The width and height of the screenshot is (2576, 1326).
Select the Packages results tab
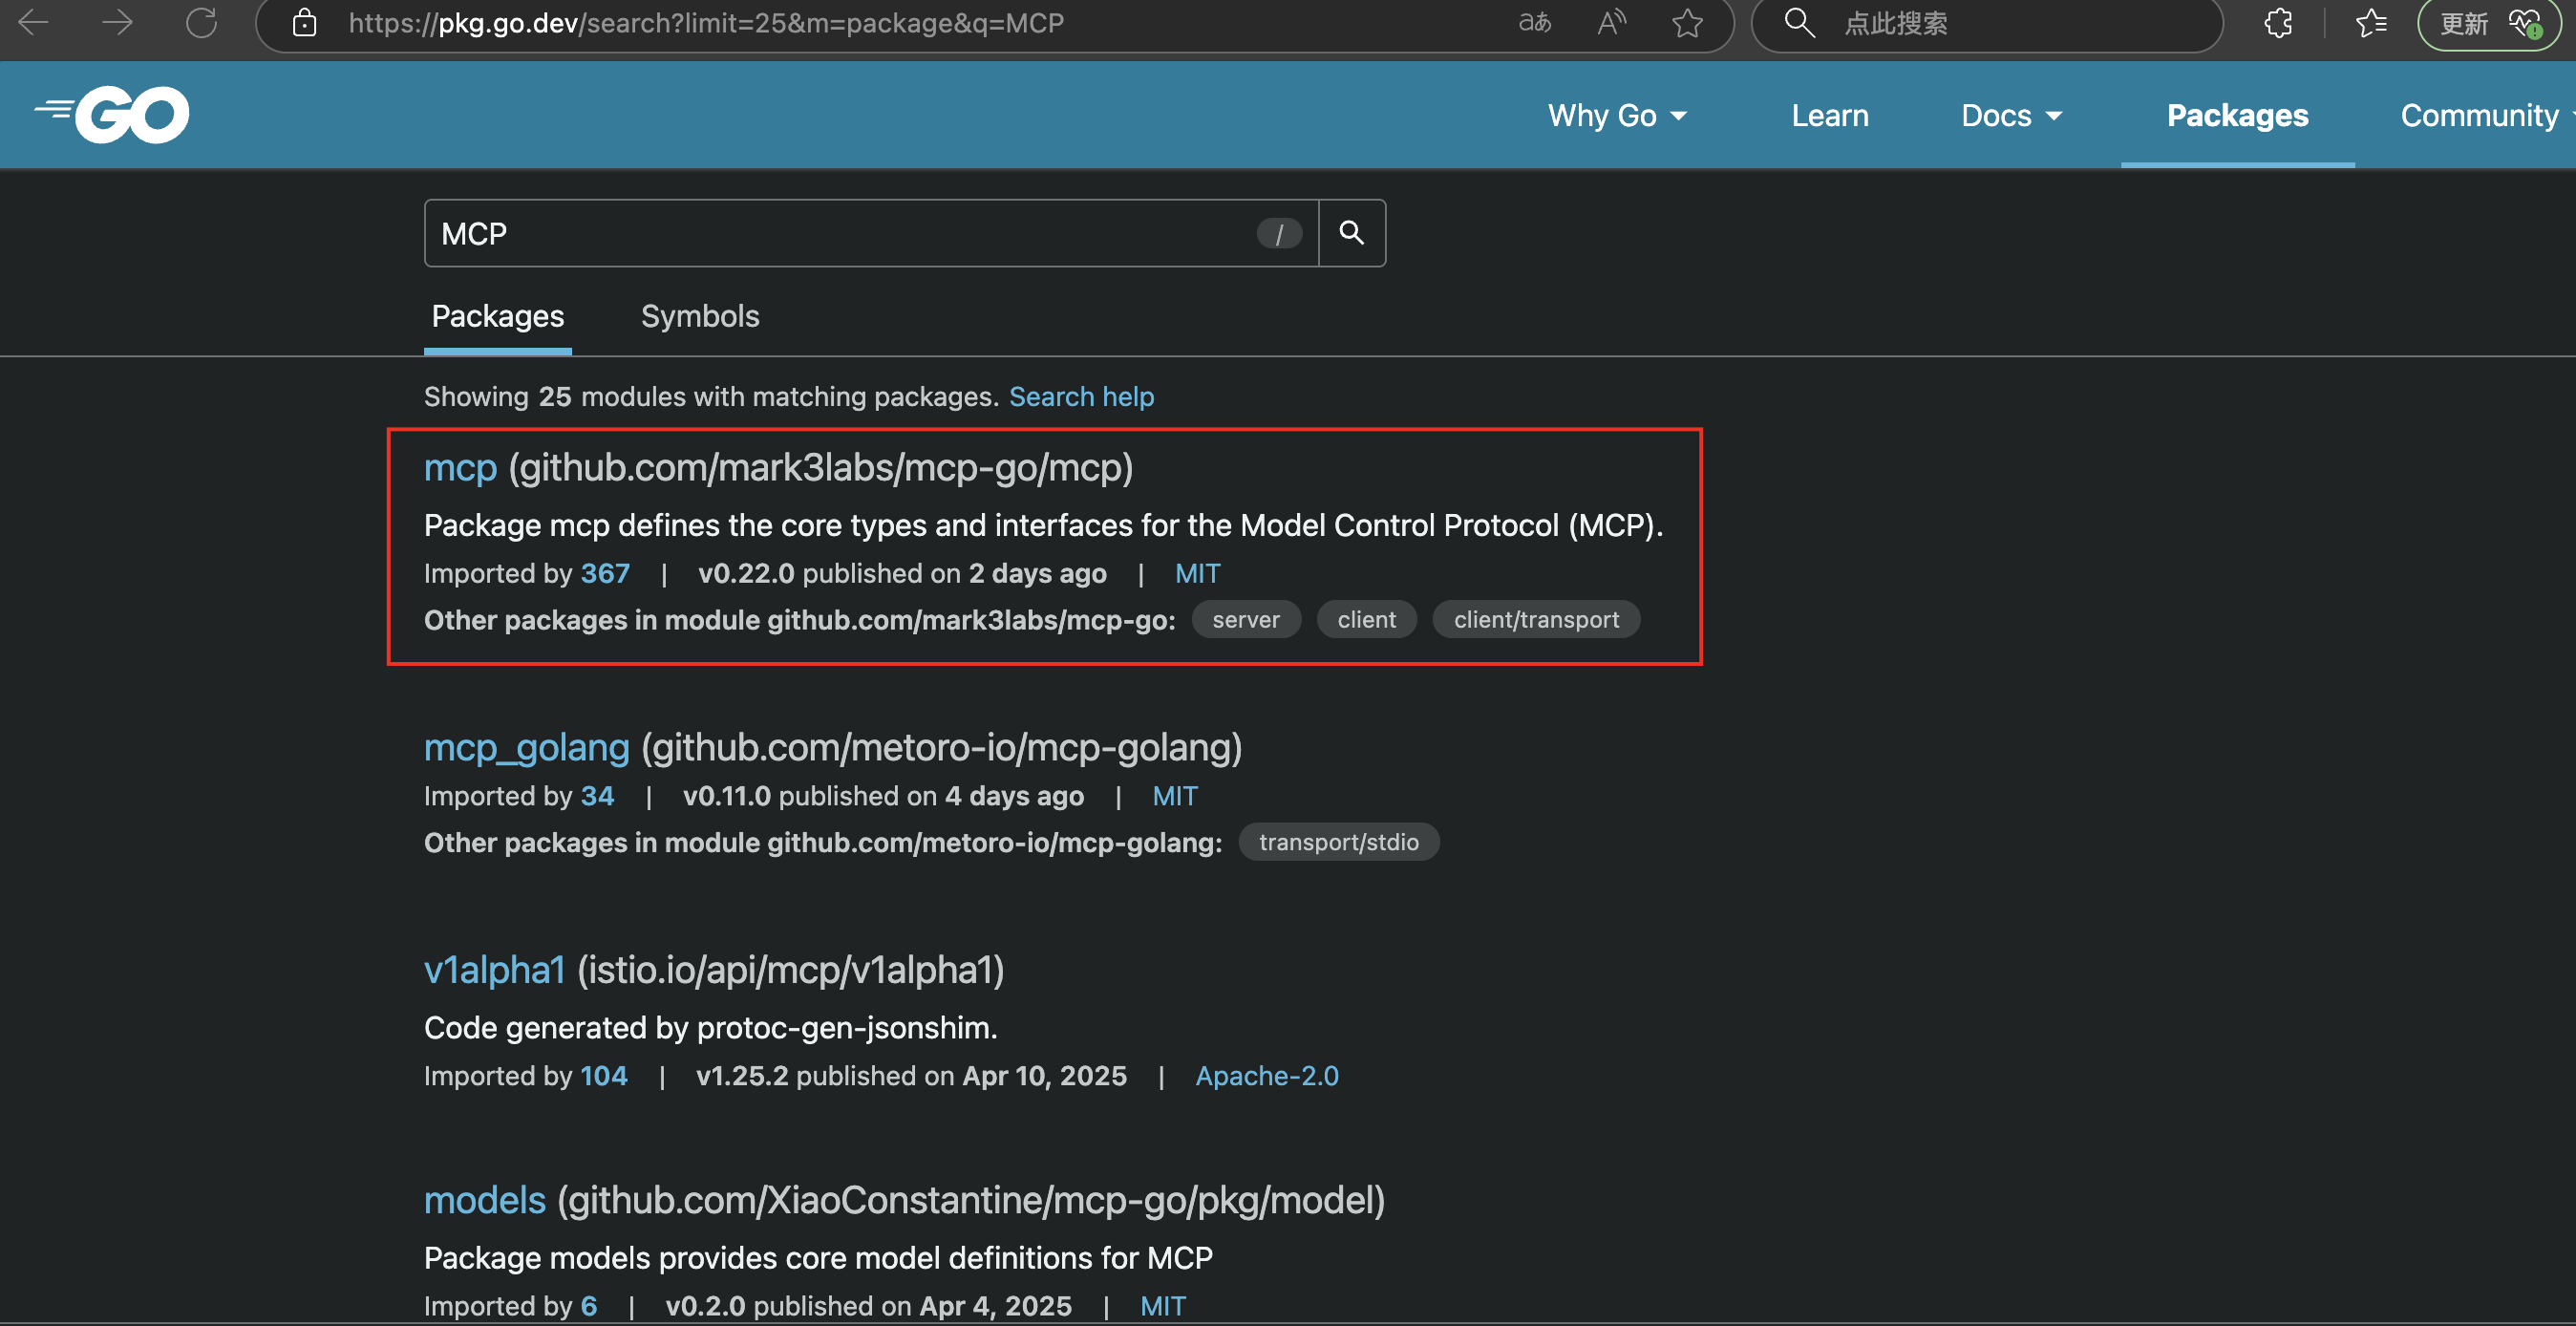coord(497,316)
